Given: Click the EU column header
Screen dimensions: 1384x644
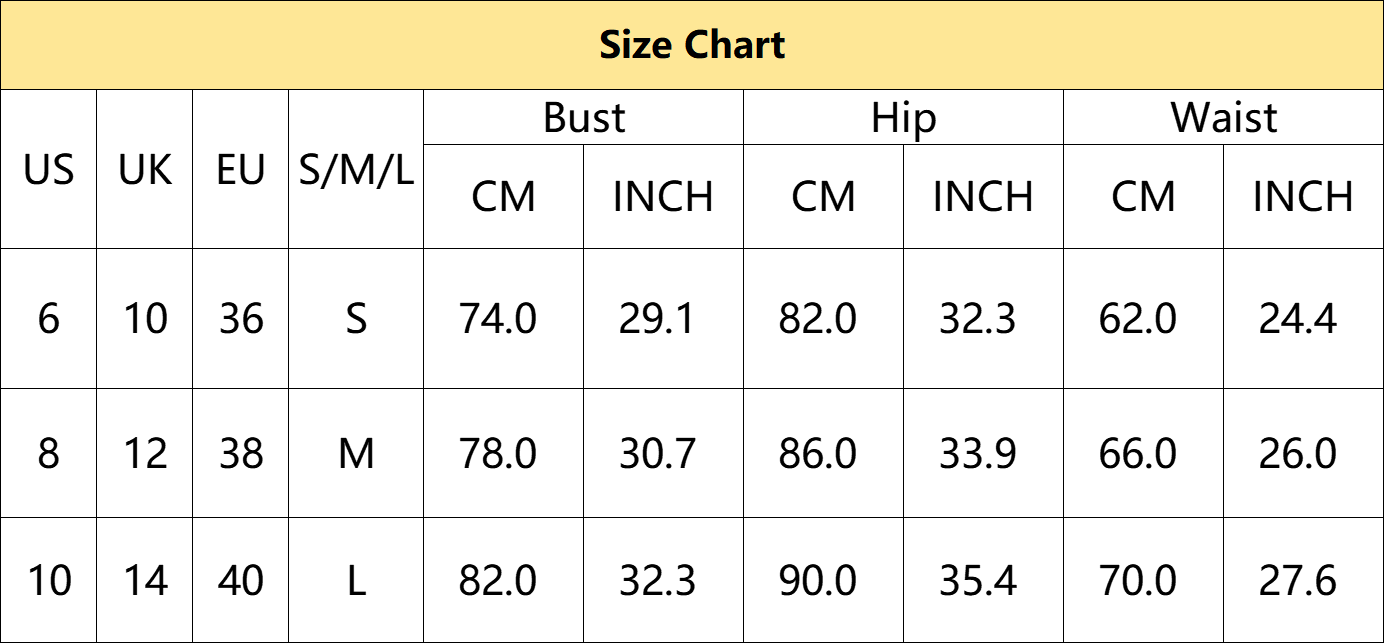Looking at the screenshot, I should pyautogui.click(x=241, y=170).
